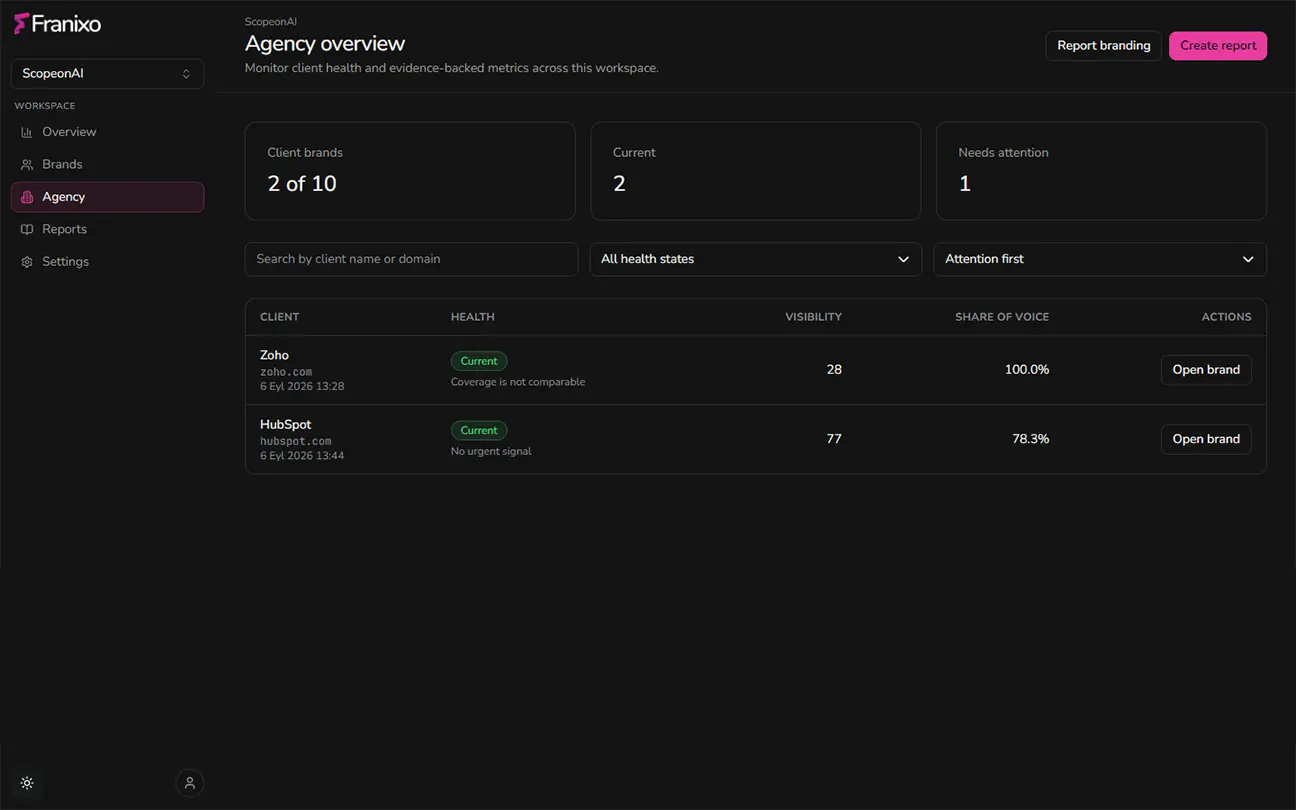Open the Attention first sort dropdown
This screenshot has height=810, width=1296.
[x=1099, y=259]
